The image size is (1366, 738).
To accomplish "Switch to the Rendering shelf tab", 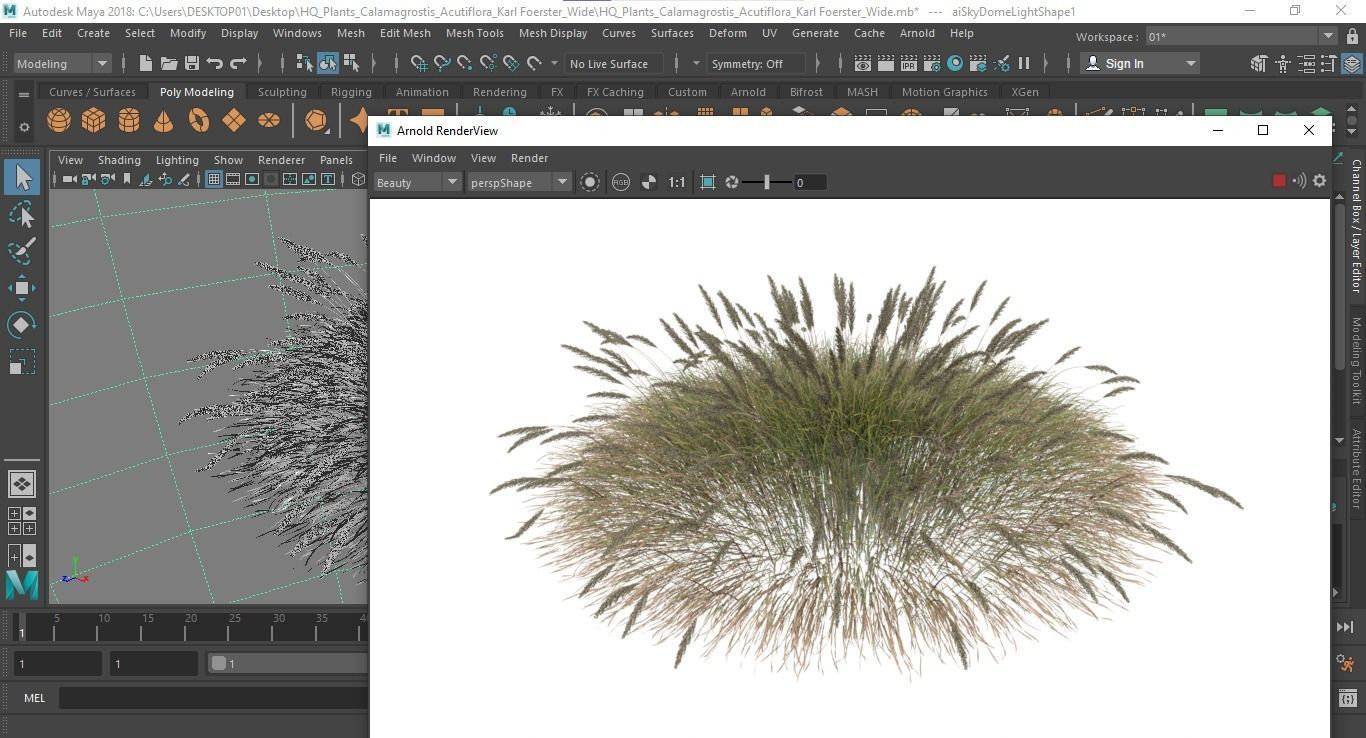I will click(499, 92).
